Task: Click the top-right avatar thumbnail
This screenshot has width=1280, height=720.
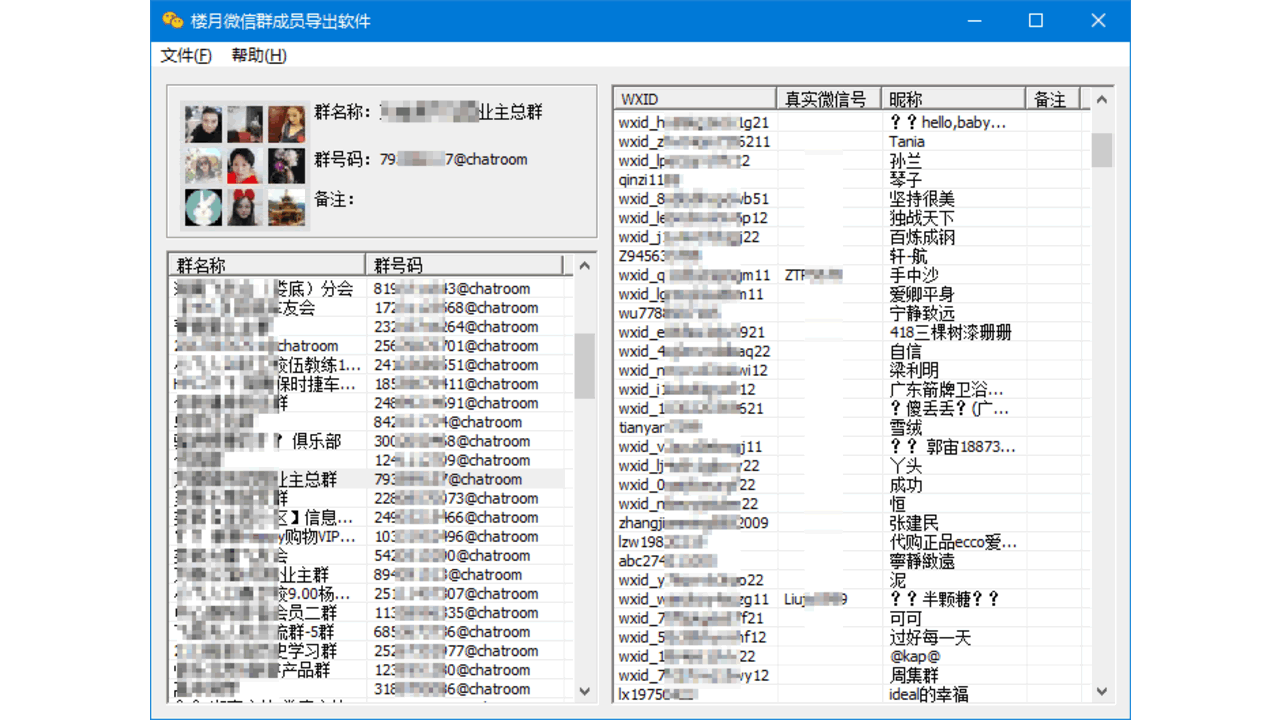Action: tap(287, 122)
